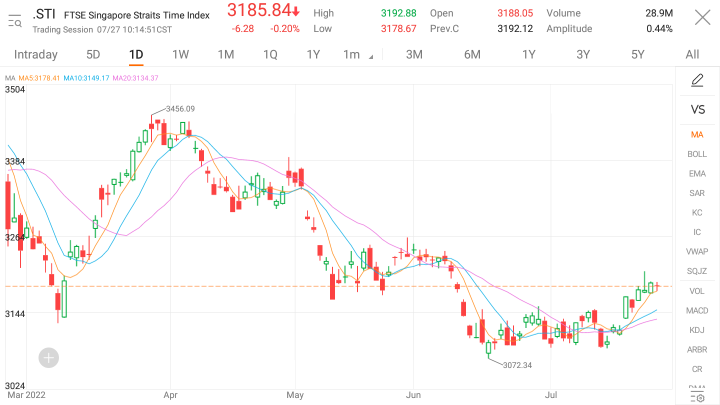The image size is (720, 405).
Task: Select the 1W candlestick period
Action: point(180,55)
